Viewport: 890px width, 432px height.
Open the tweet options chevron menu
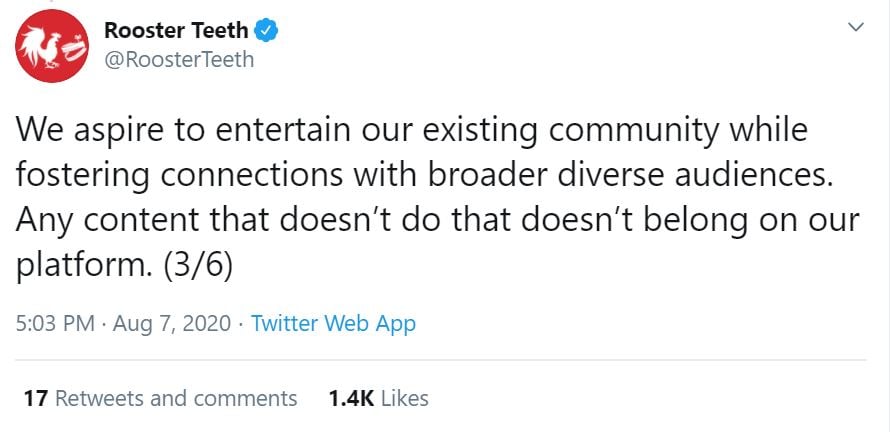(x=855, y=27)
